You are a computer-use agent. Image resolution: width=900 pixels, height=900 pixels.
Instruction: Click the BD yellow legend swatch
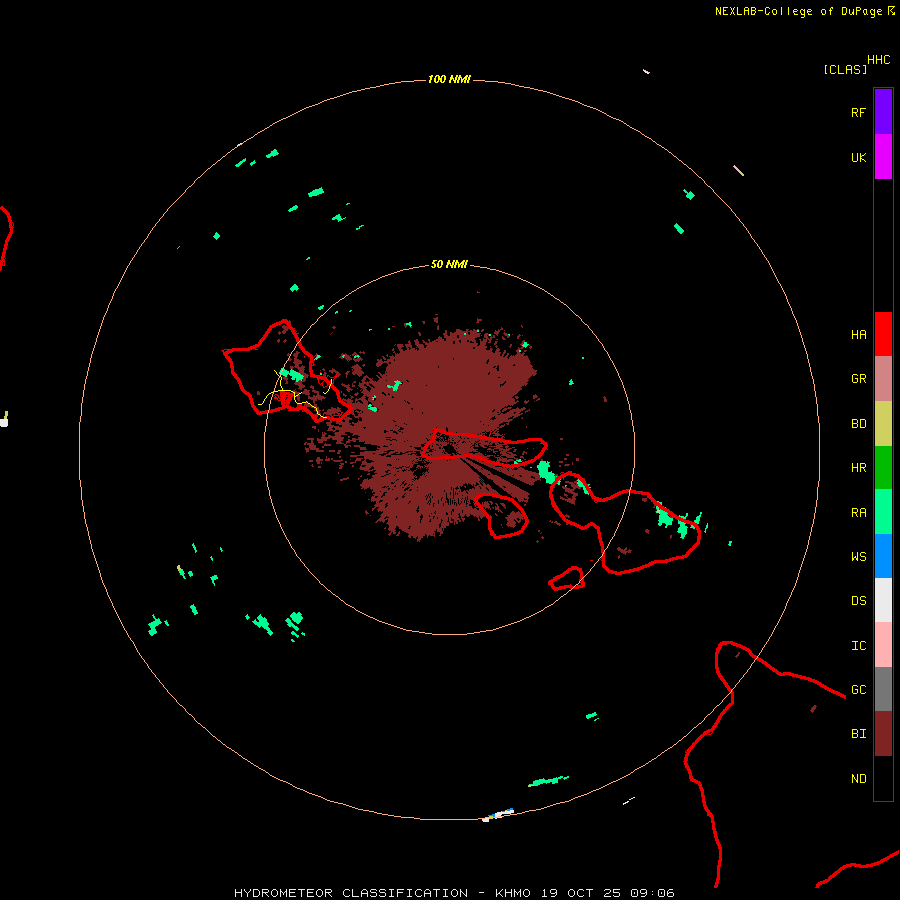click(883, 424)
